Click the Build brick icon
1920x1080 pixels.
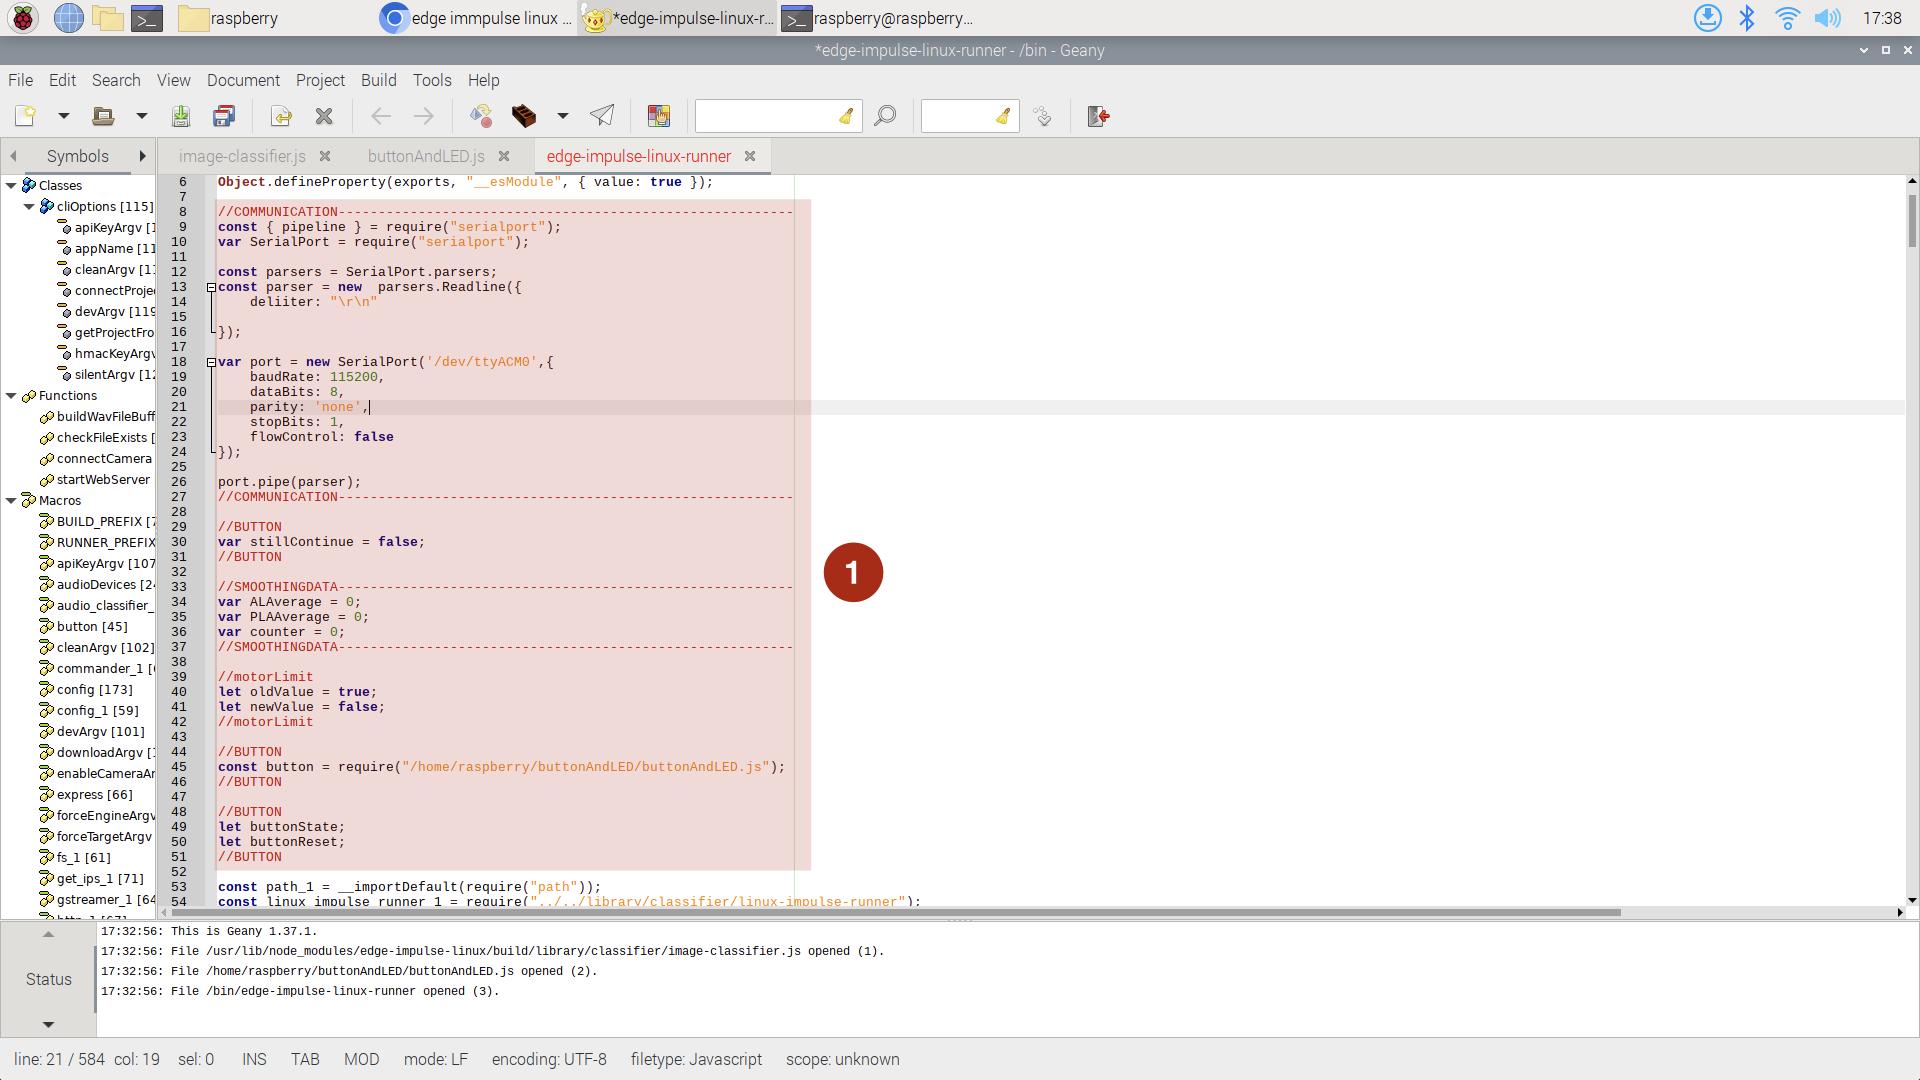524,116
